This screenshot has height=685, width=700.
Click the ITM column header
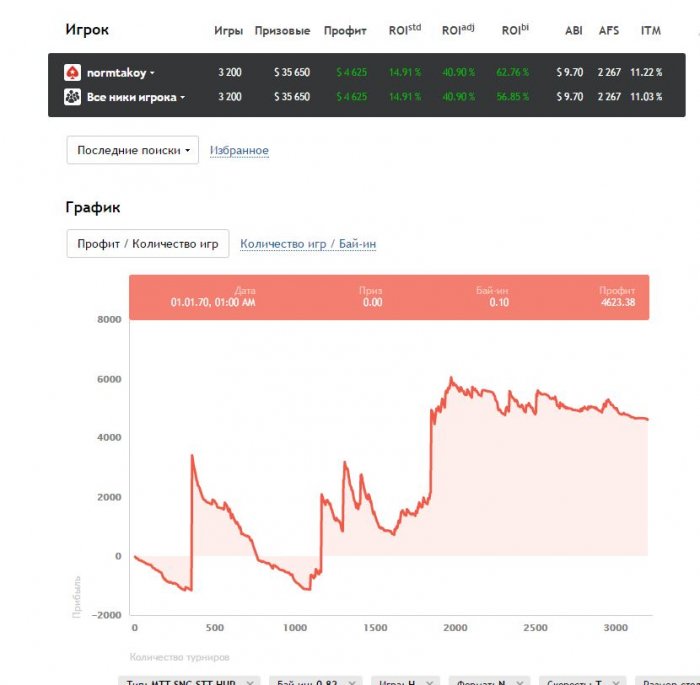650,31
